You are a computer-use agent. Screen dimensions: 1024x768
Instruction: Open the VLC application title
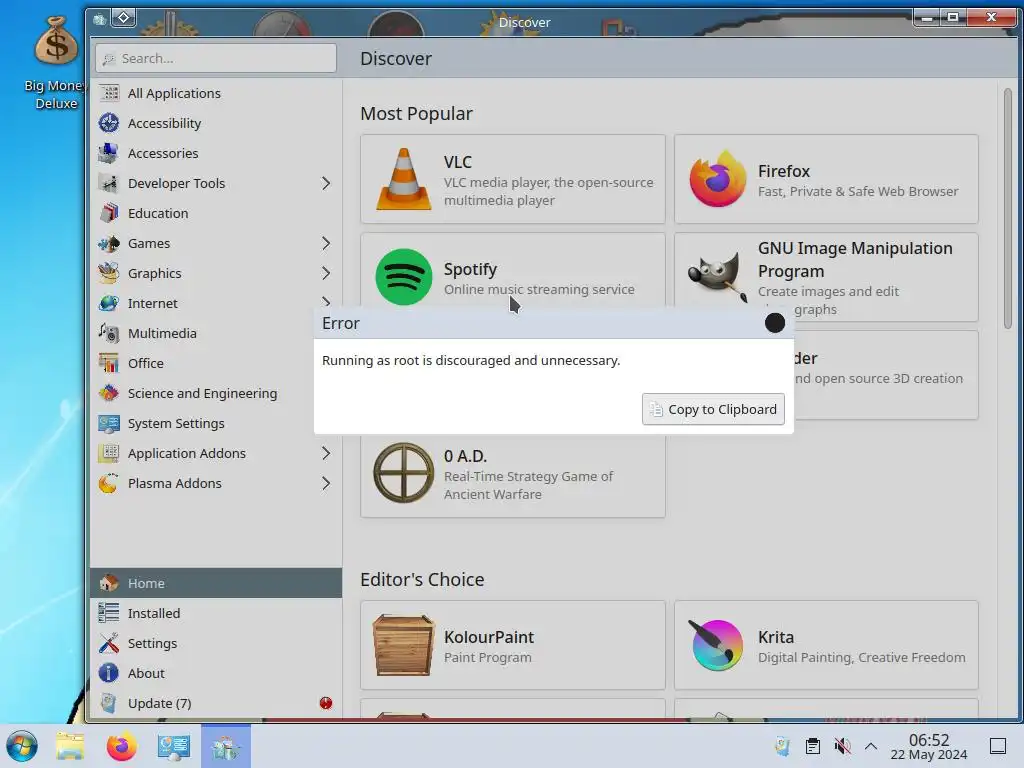point(458,162)
